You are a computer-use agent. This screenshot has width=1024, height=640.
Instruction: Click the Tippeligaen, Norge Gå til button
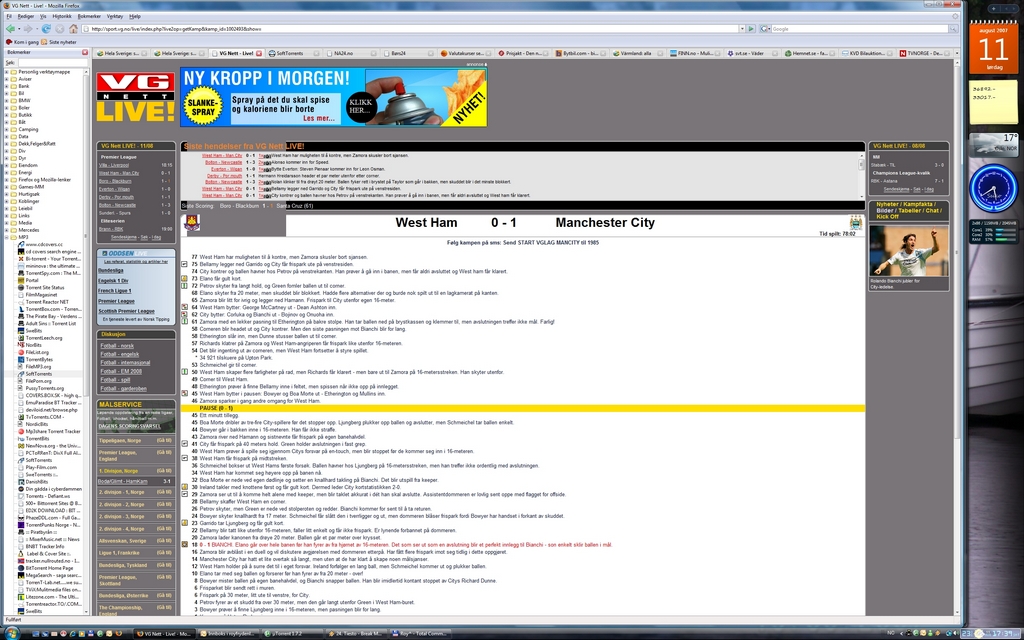[x=163, y=440]
